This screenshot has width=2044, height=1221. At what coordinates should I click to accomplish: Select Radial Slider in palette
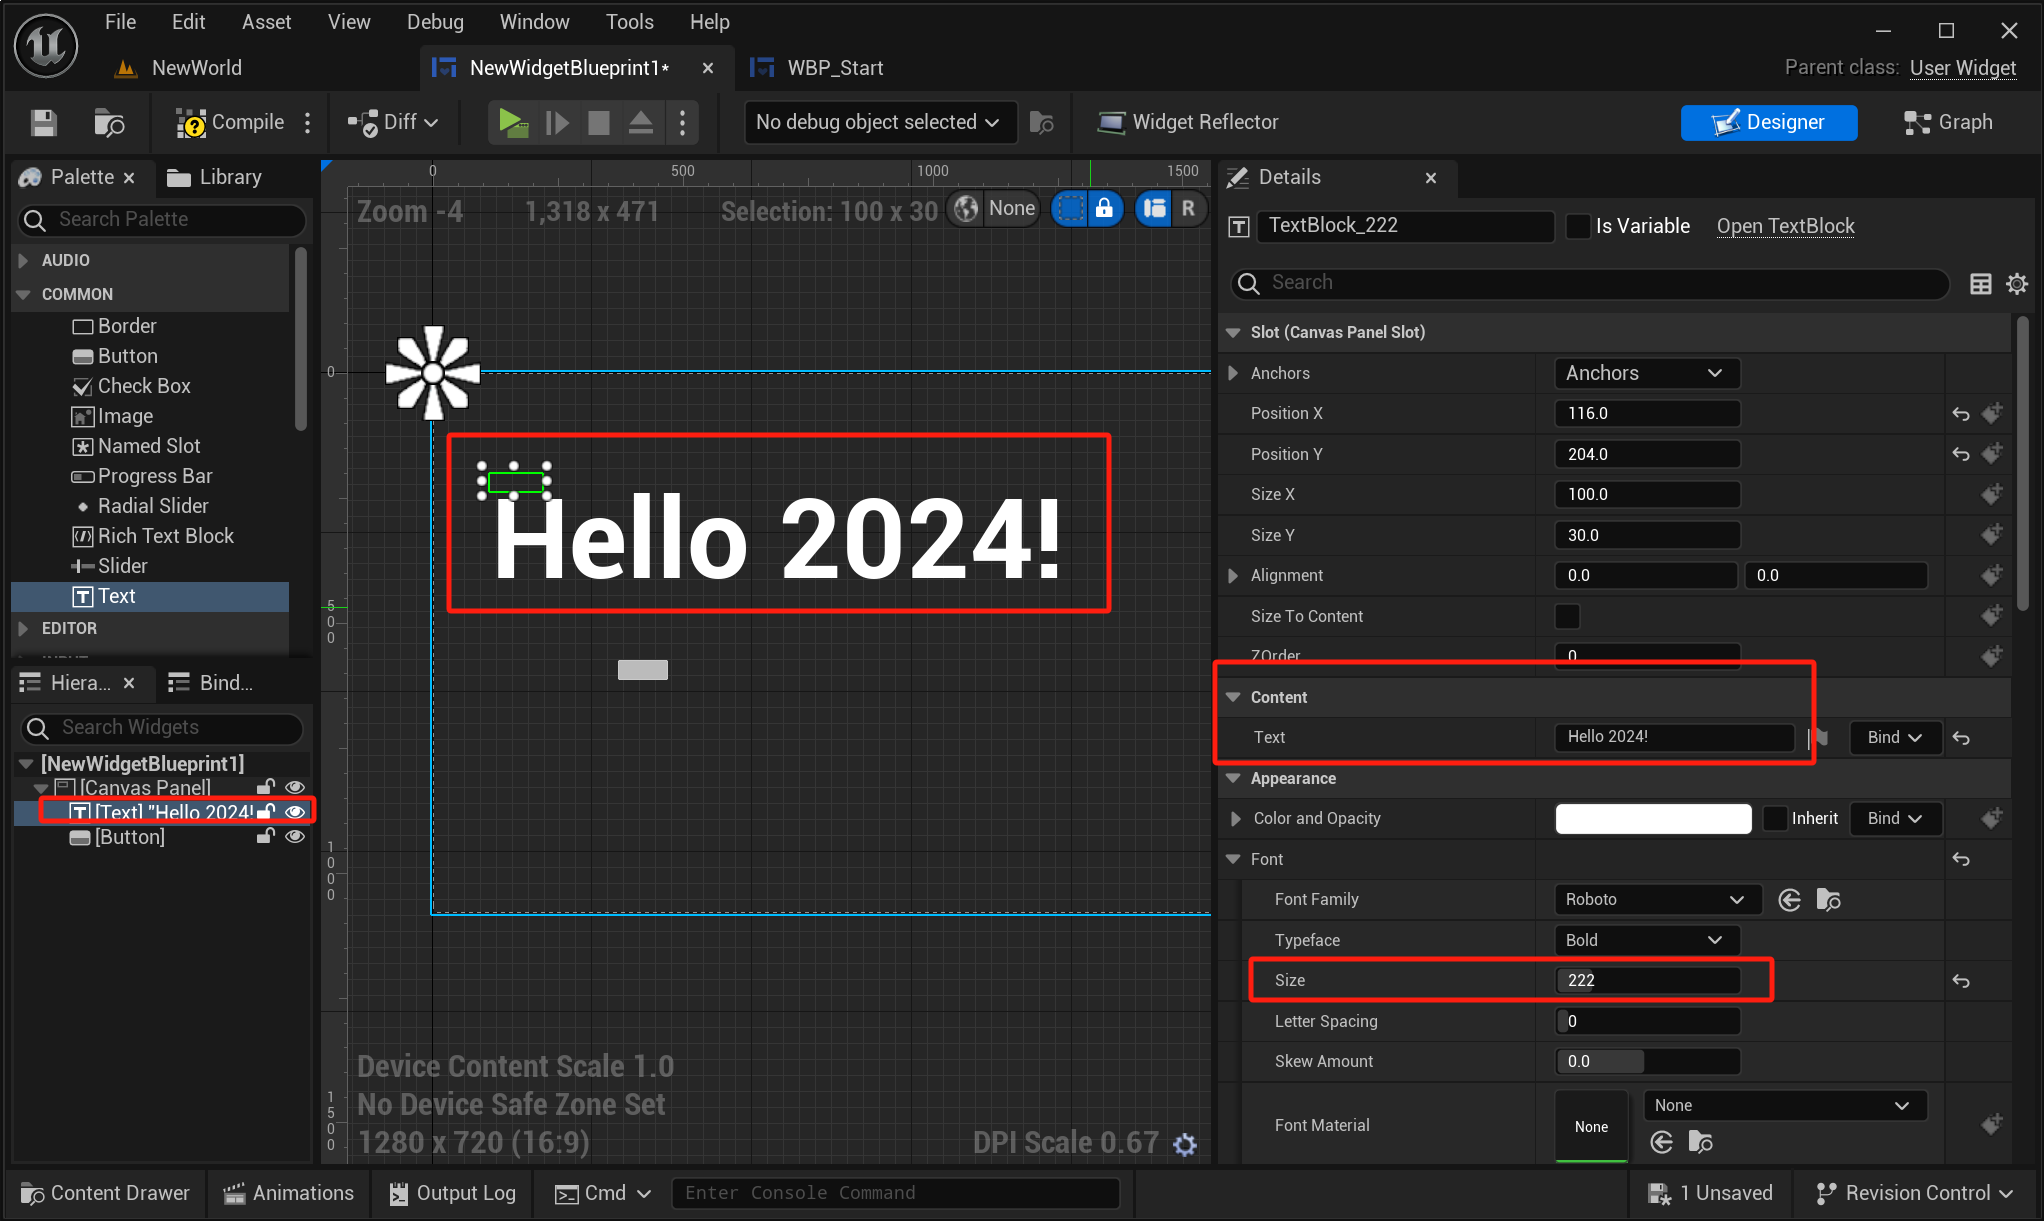tap(142, 506)
